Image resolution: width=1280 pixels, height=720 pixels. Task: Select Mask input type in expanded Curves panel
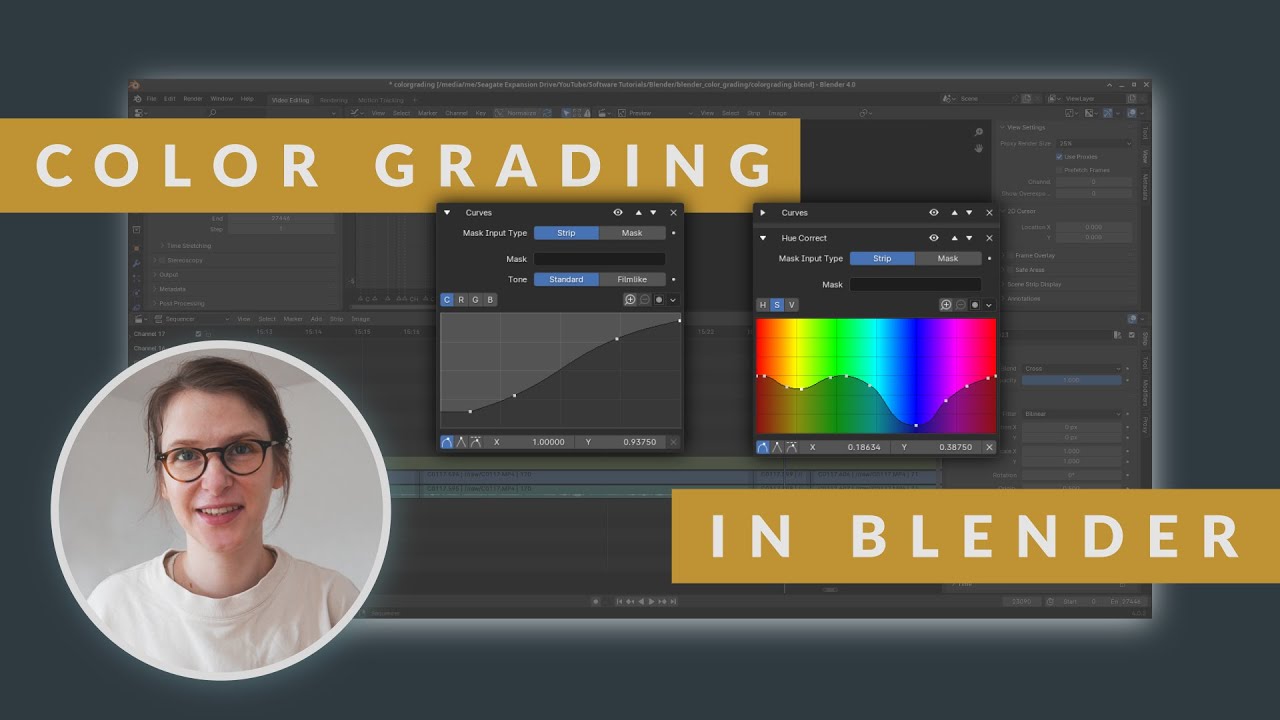(632, 233)
